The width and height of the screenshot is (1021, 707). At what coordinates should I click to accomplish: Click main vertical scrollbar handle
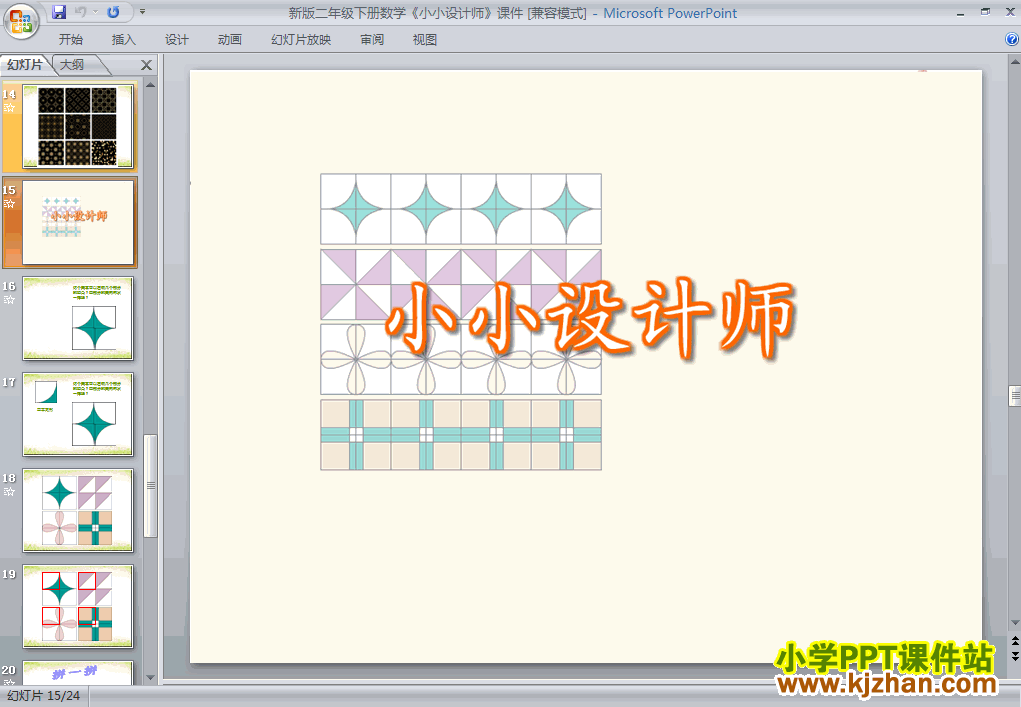1014,396
